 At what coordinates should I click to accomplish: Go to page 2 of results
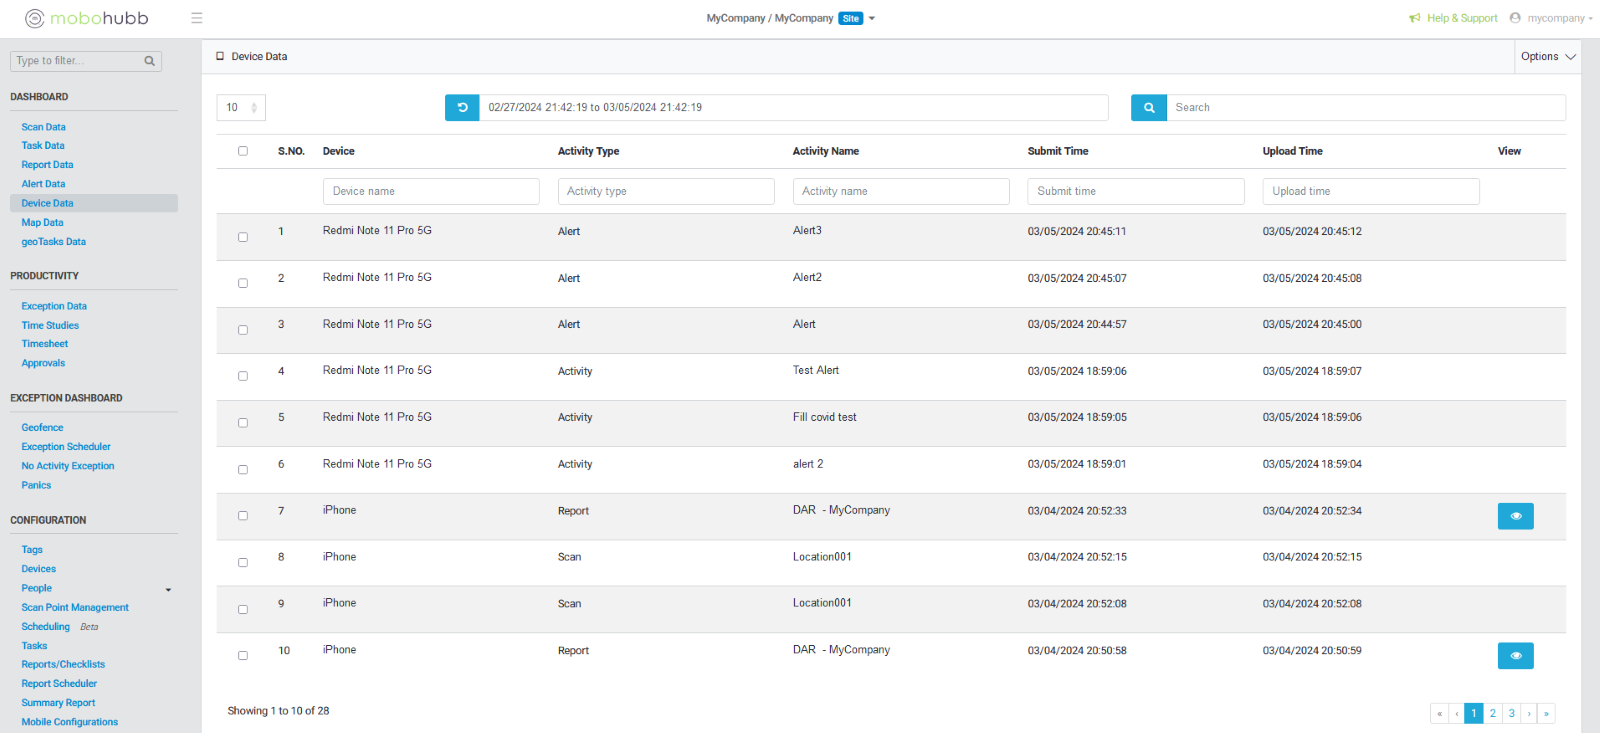point(1492,713)
